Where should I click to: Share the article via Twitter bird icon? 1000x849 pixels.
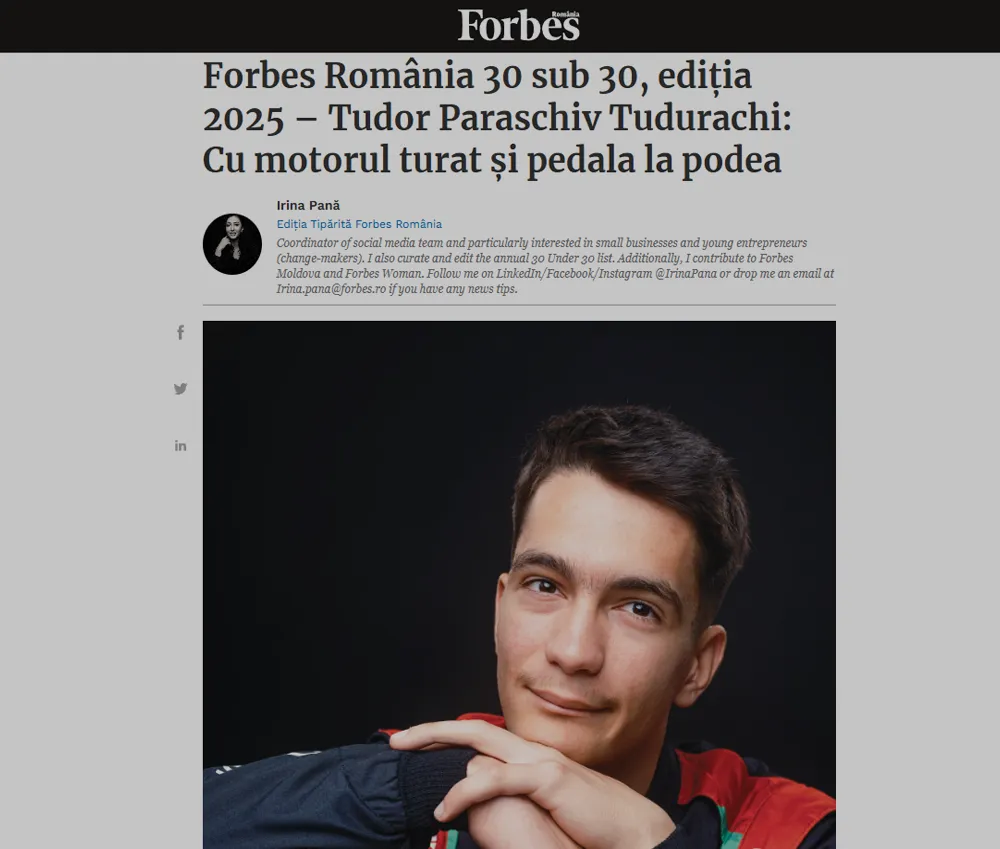(180, 388)
